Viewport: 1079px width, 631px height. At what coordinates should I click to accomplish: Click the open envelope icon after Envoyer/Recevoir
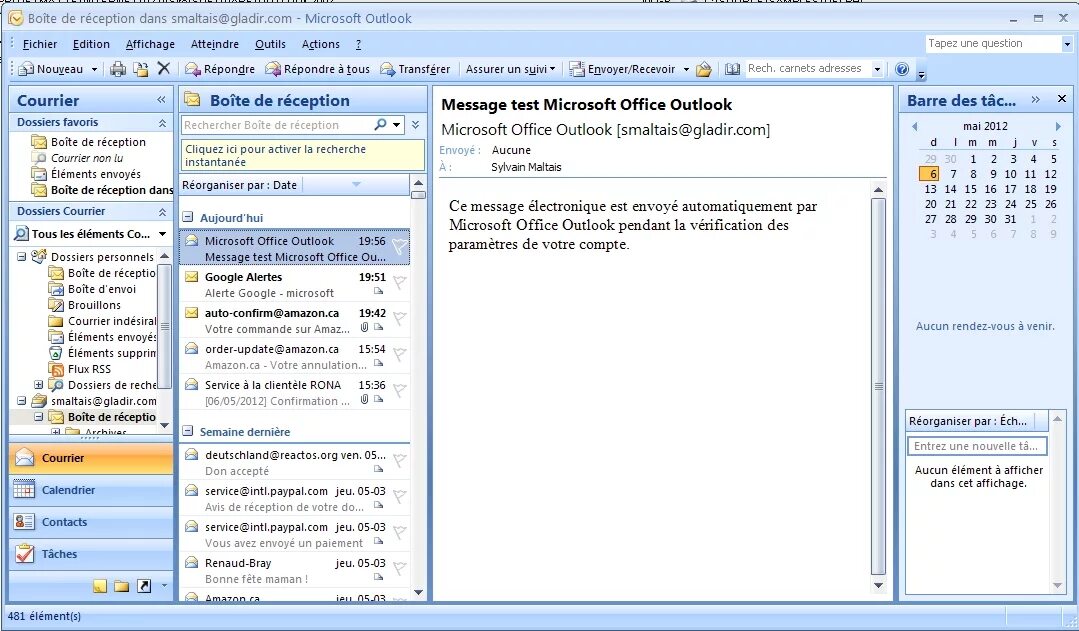(703, 69)
